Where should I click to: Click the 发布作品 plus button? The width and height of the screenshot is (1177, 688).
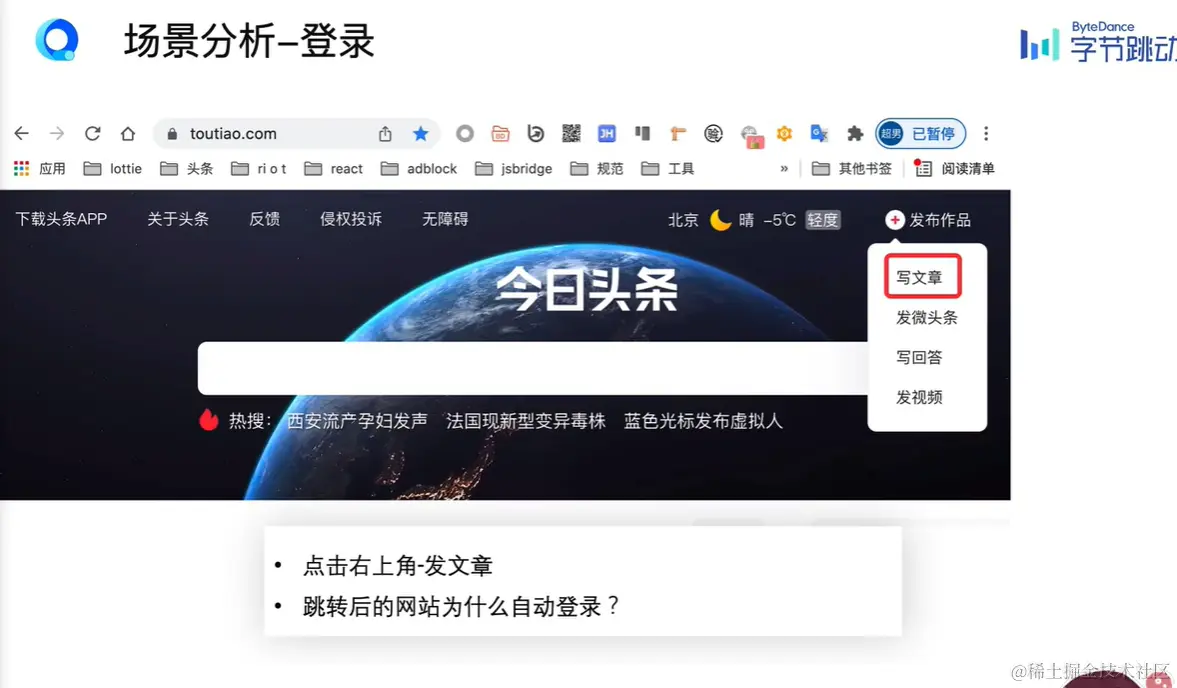928,220
